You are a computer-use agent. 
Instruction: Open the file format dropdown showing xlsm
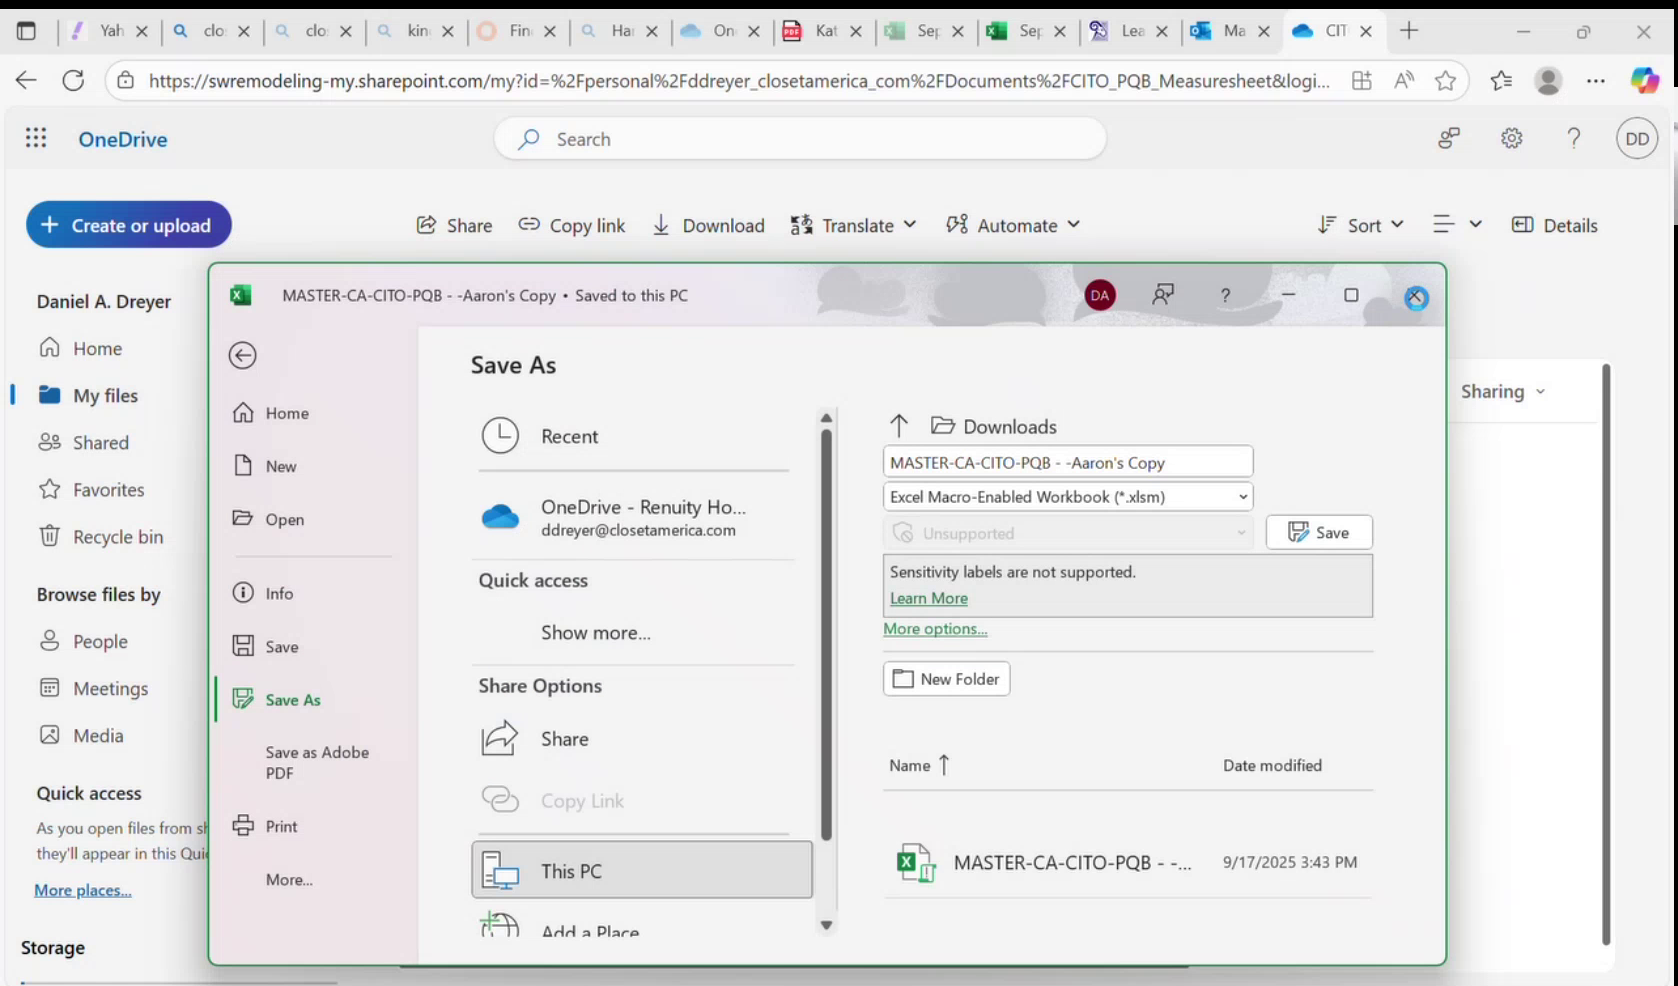click(x=1066, y=496)
